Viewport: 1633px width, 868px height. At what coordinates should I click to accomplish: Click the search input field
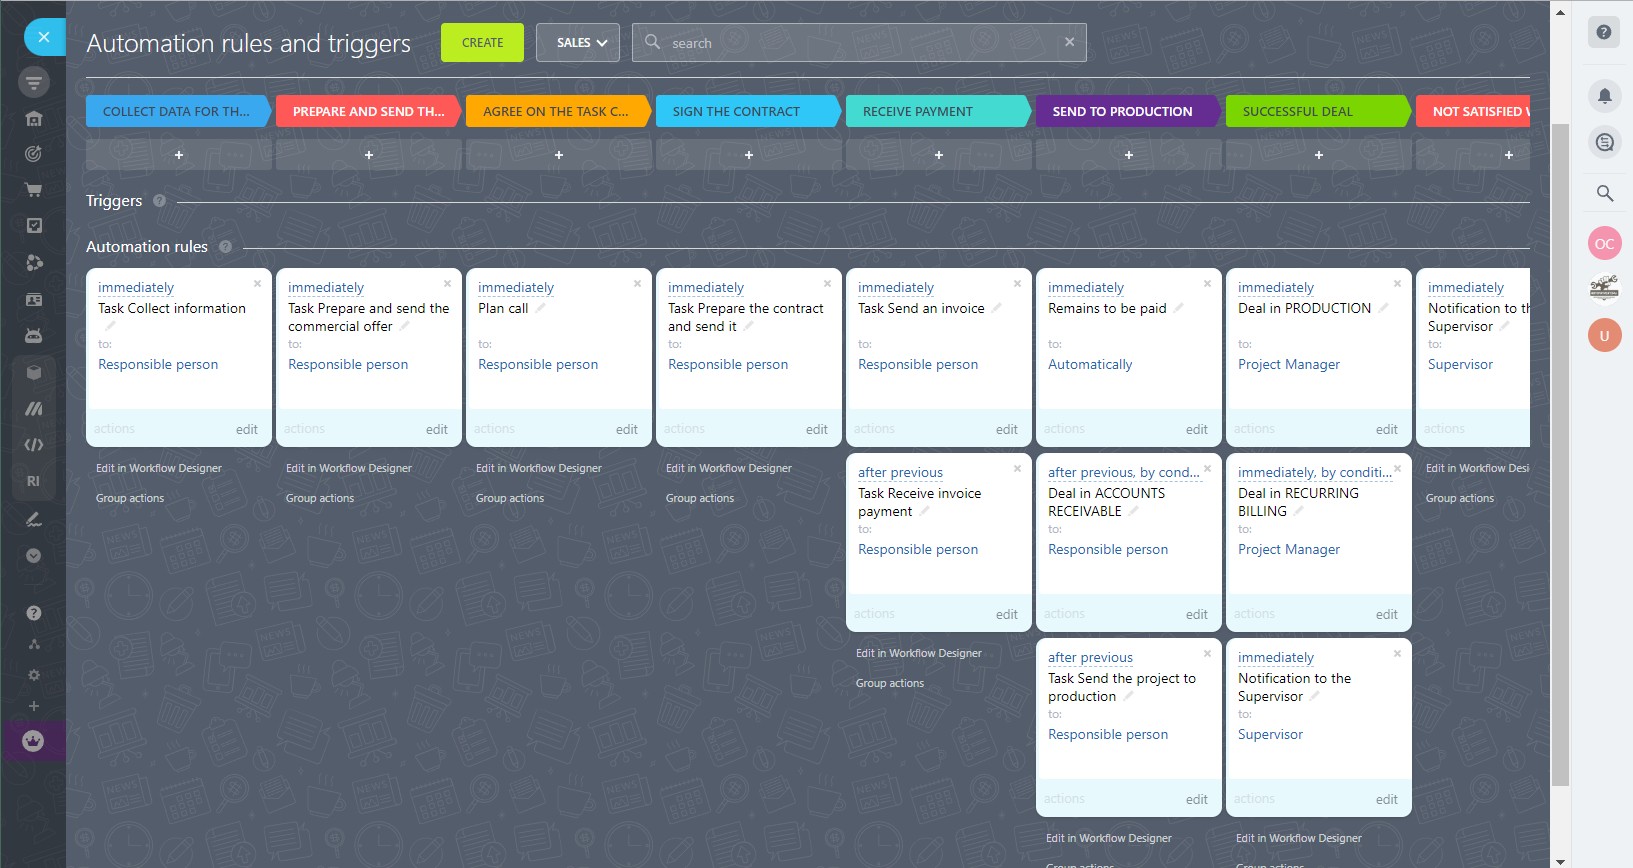point(860,43)
